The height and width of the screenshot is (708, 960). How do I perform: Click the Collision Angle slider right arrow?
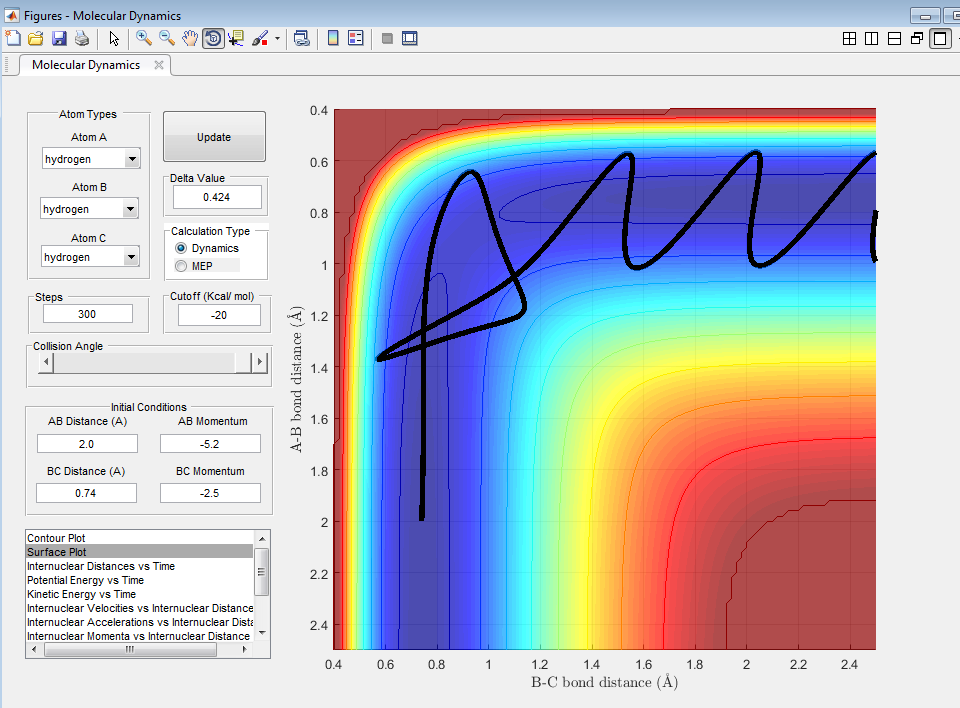[x=260, y=362]
